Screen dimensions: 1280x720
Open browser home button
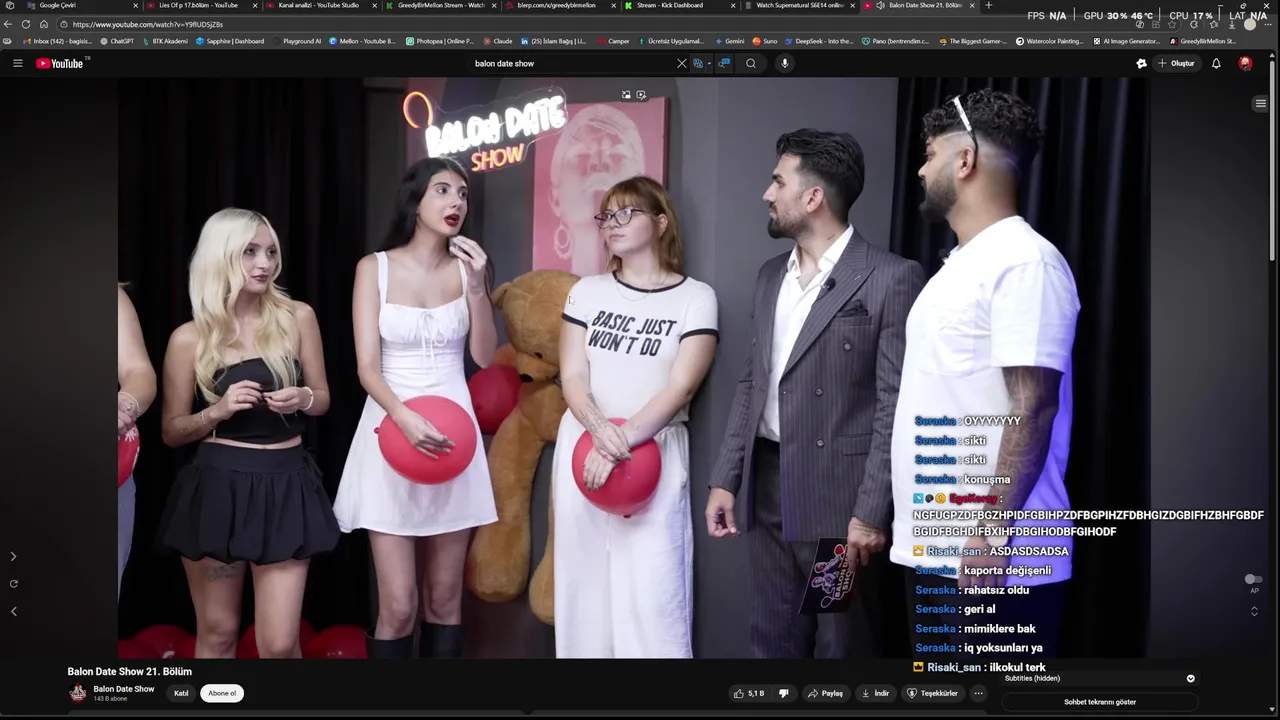(44, 24)
